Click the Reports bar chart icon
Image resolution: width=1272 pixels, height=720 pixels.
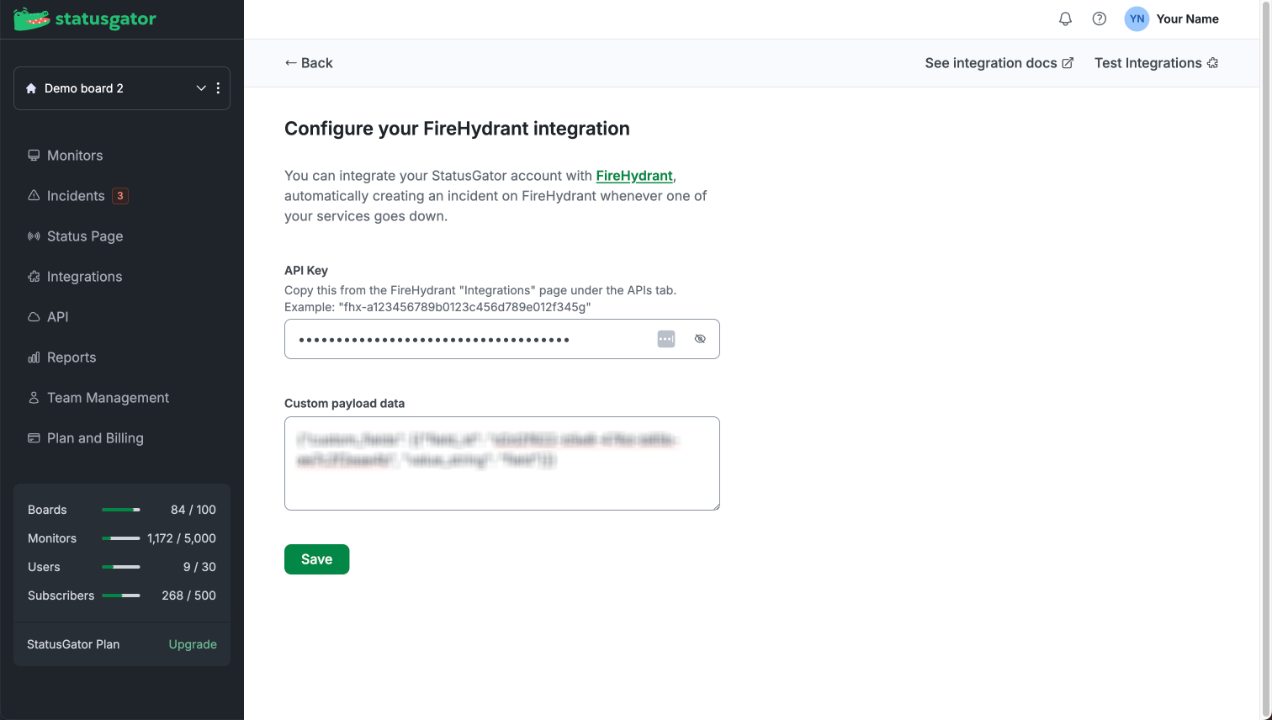pyautogui.click(x=34, y=357)
